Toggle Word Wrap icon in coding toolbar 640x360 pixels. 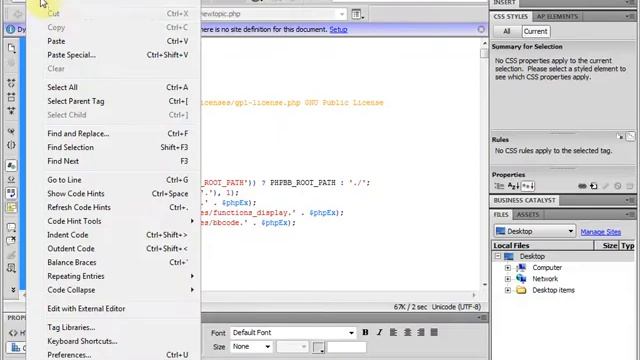pos(11,193)
